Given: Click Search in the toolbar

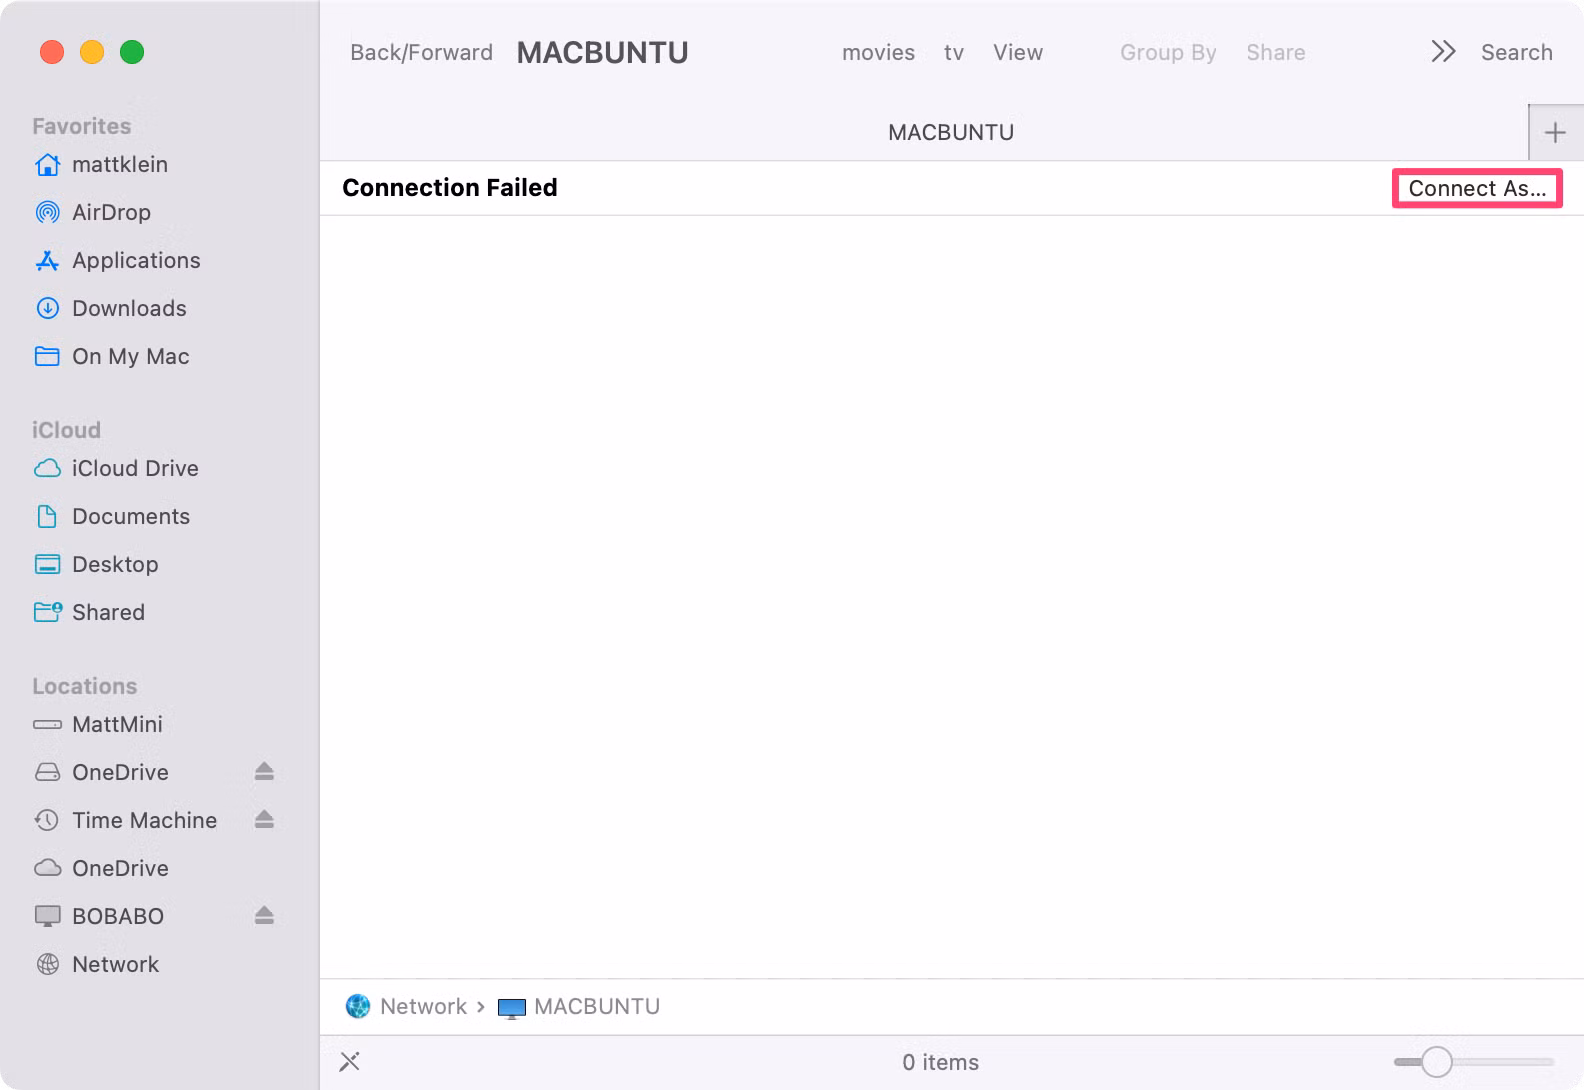Looking at the screenshot, I should (1516, 52).
